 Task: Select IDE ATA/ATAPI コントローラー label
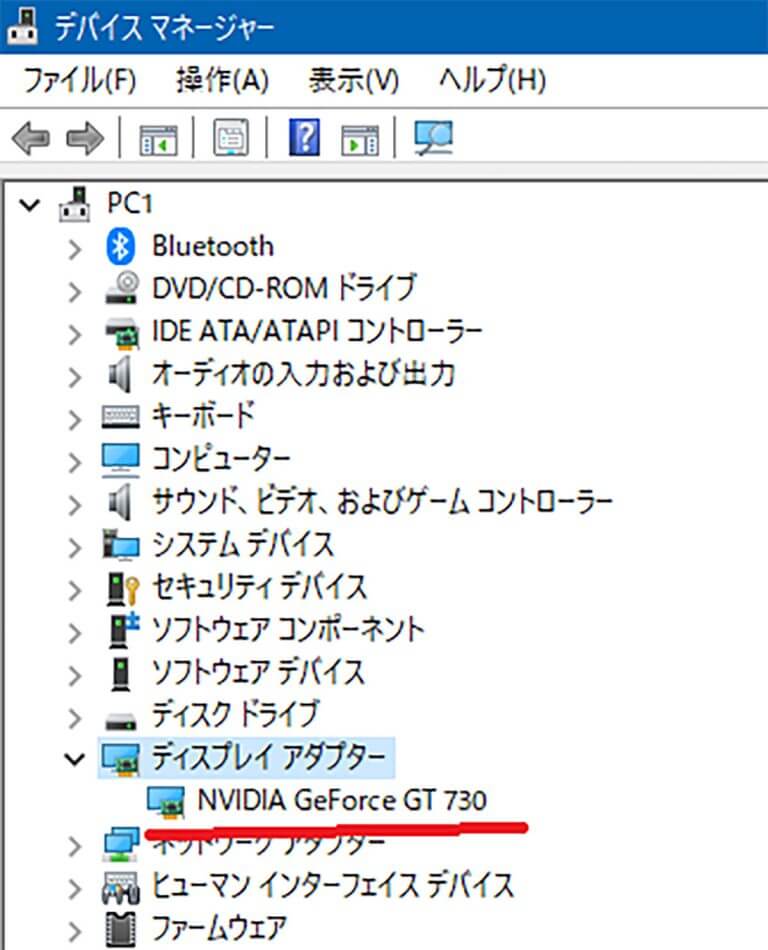pos(317,331)
